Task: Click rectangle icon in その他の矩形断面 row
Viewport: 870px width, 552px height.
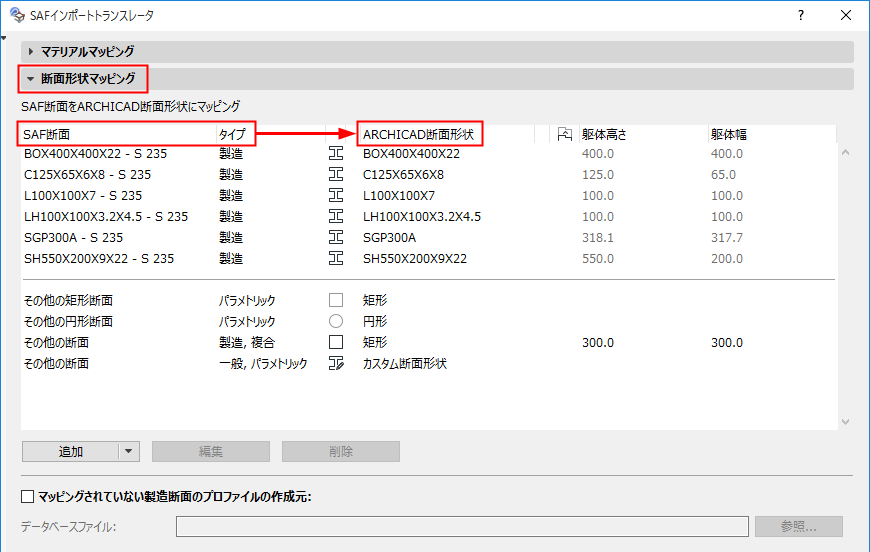Action: click(336, 300)
